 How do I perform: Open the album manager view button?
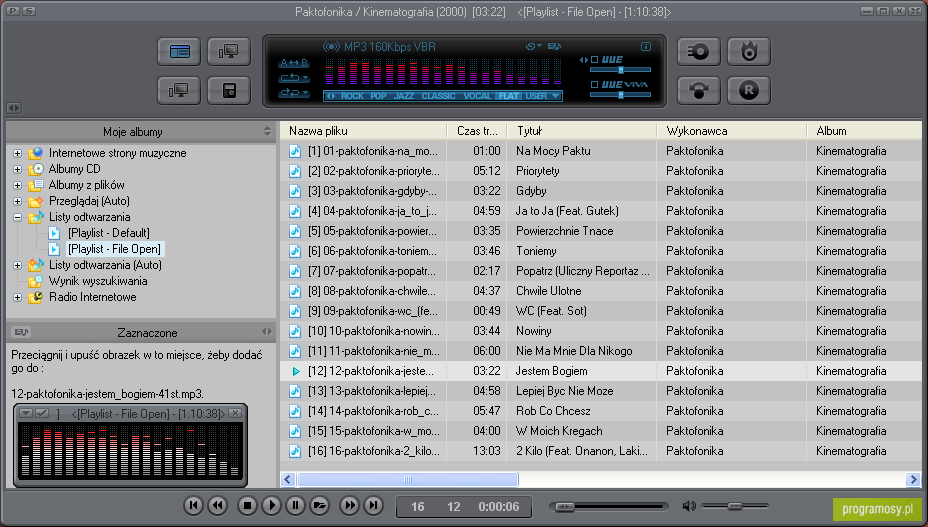179,52
